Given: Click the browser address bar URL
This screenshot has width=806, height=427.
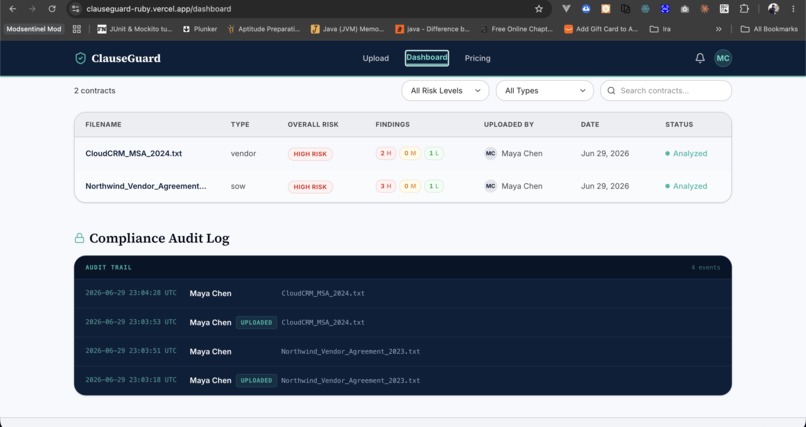Looking at the screenshot, I should (x=159, y=9).
